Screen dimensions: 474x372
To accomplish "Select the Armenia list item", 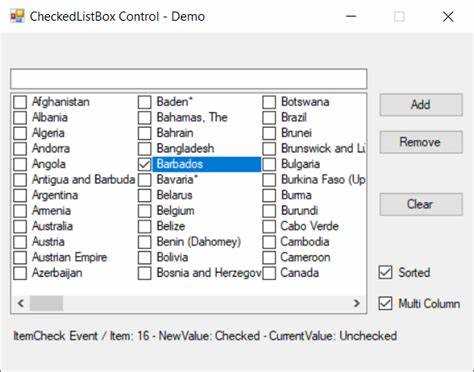I will click(51, 211).
